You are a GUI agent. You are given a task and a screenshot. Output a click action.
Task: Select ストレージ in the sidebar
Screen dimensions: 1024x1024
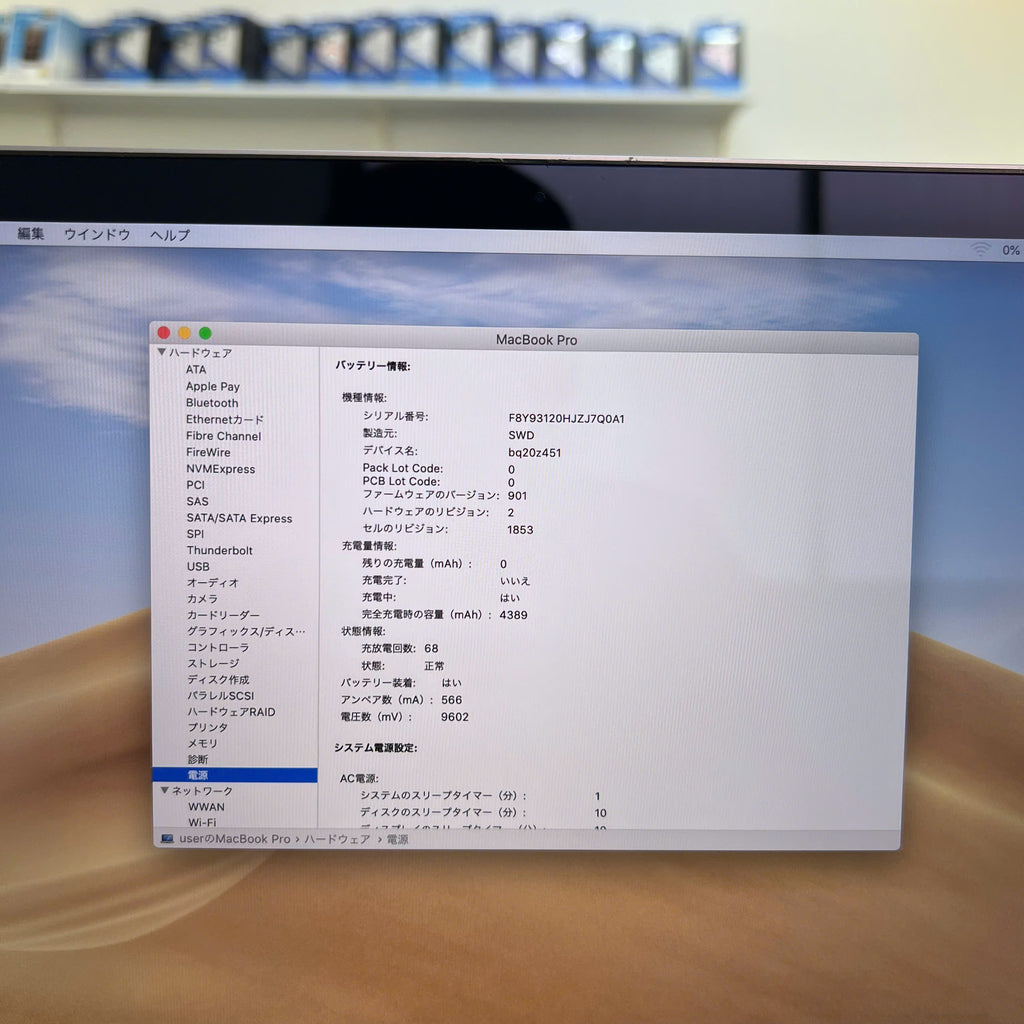tap(214, 663)
